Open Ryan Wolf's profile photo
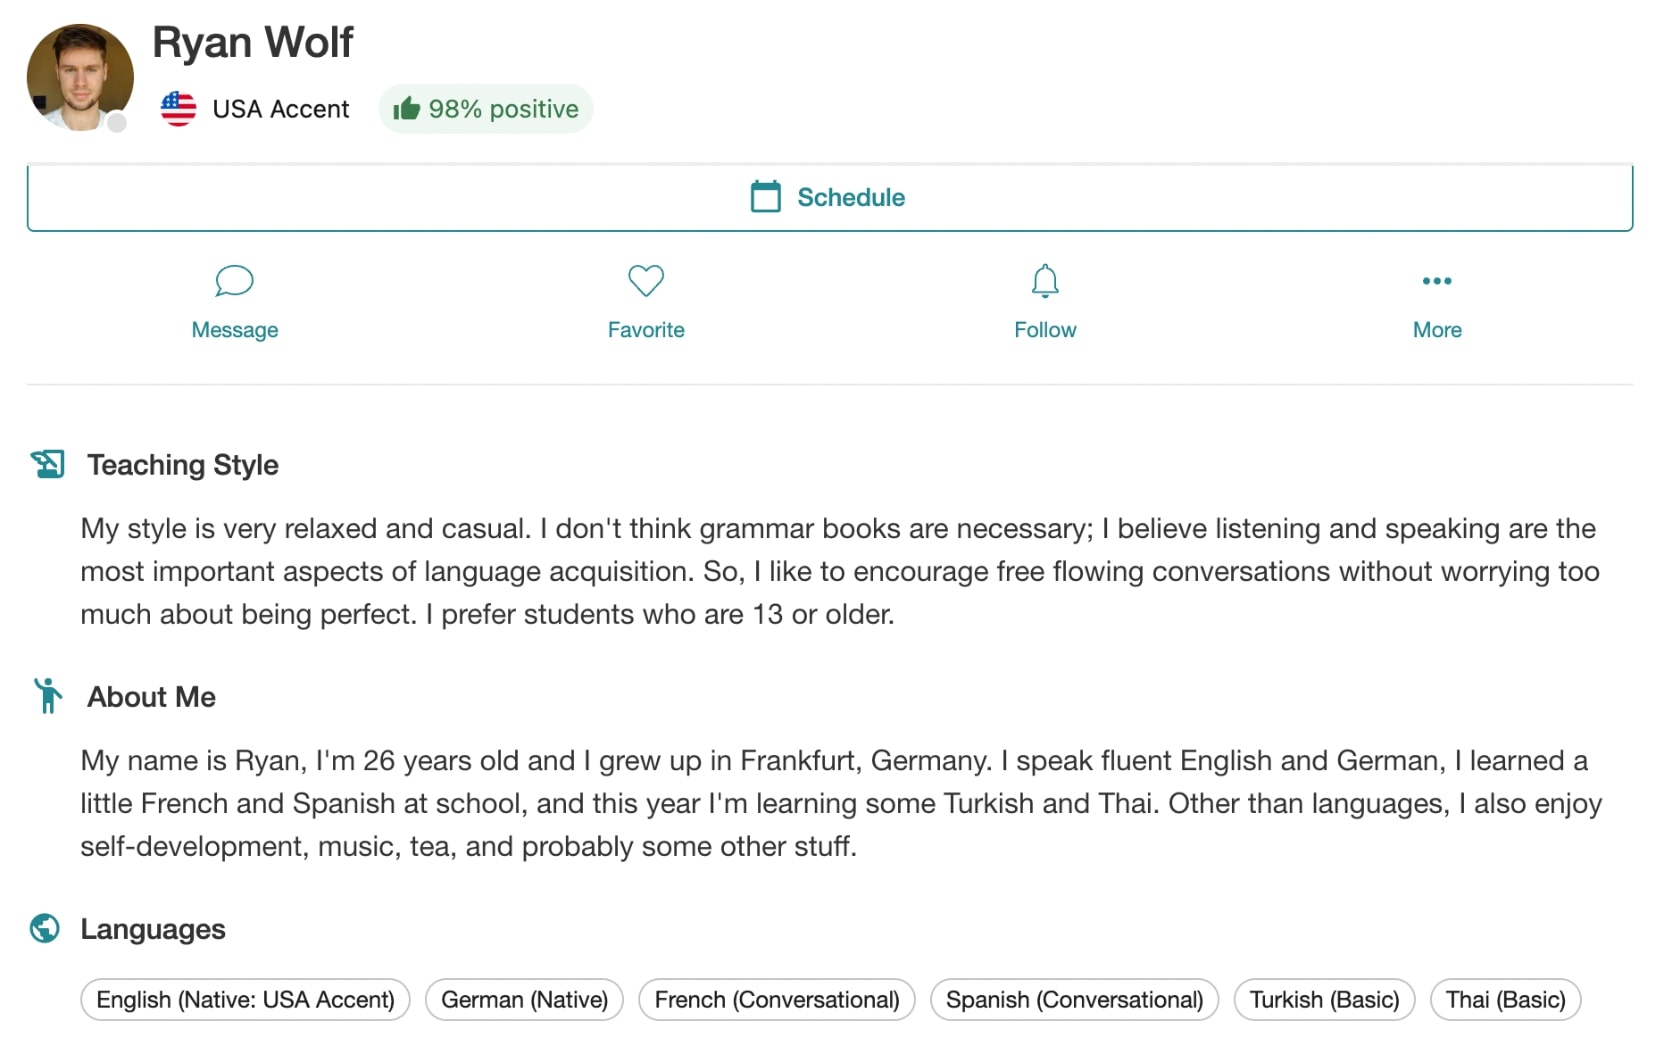 (x=78, y=76)
